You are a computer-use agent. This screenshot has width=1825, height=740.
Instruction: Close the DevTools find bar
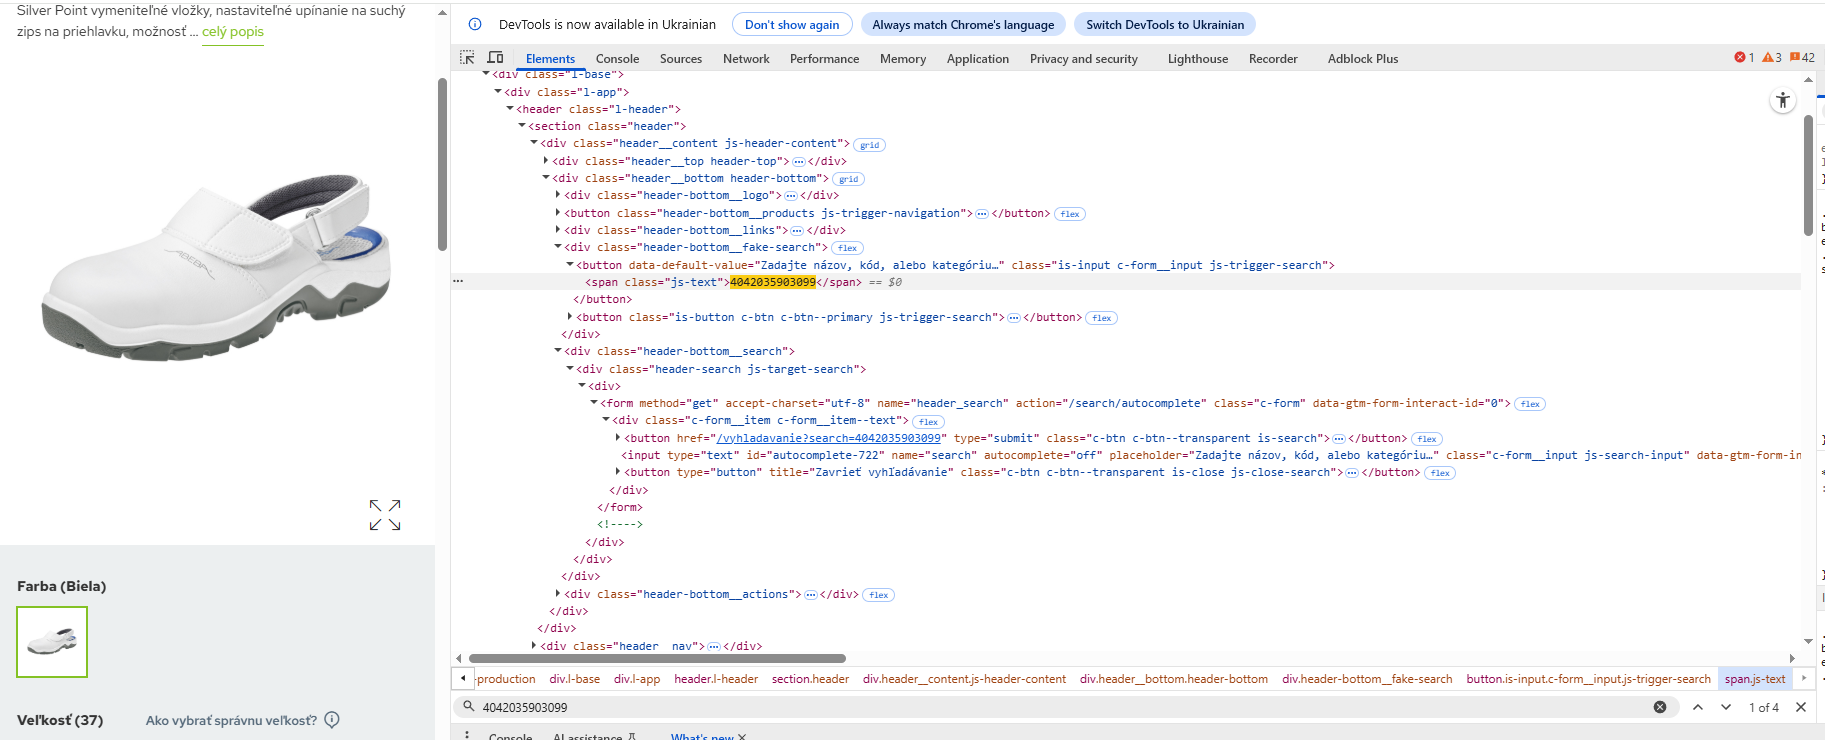coord(1801,707)
